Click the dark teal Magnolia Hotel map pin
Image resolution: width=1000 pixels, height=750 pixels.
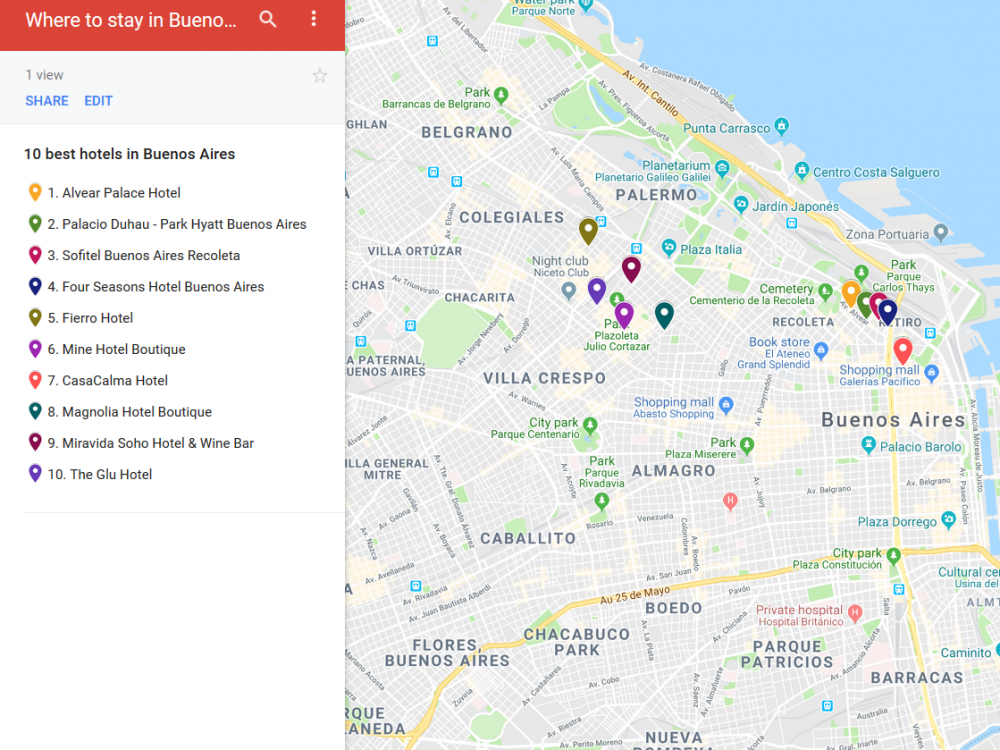click(664, 314)
